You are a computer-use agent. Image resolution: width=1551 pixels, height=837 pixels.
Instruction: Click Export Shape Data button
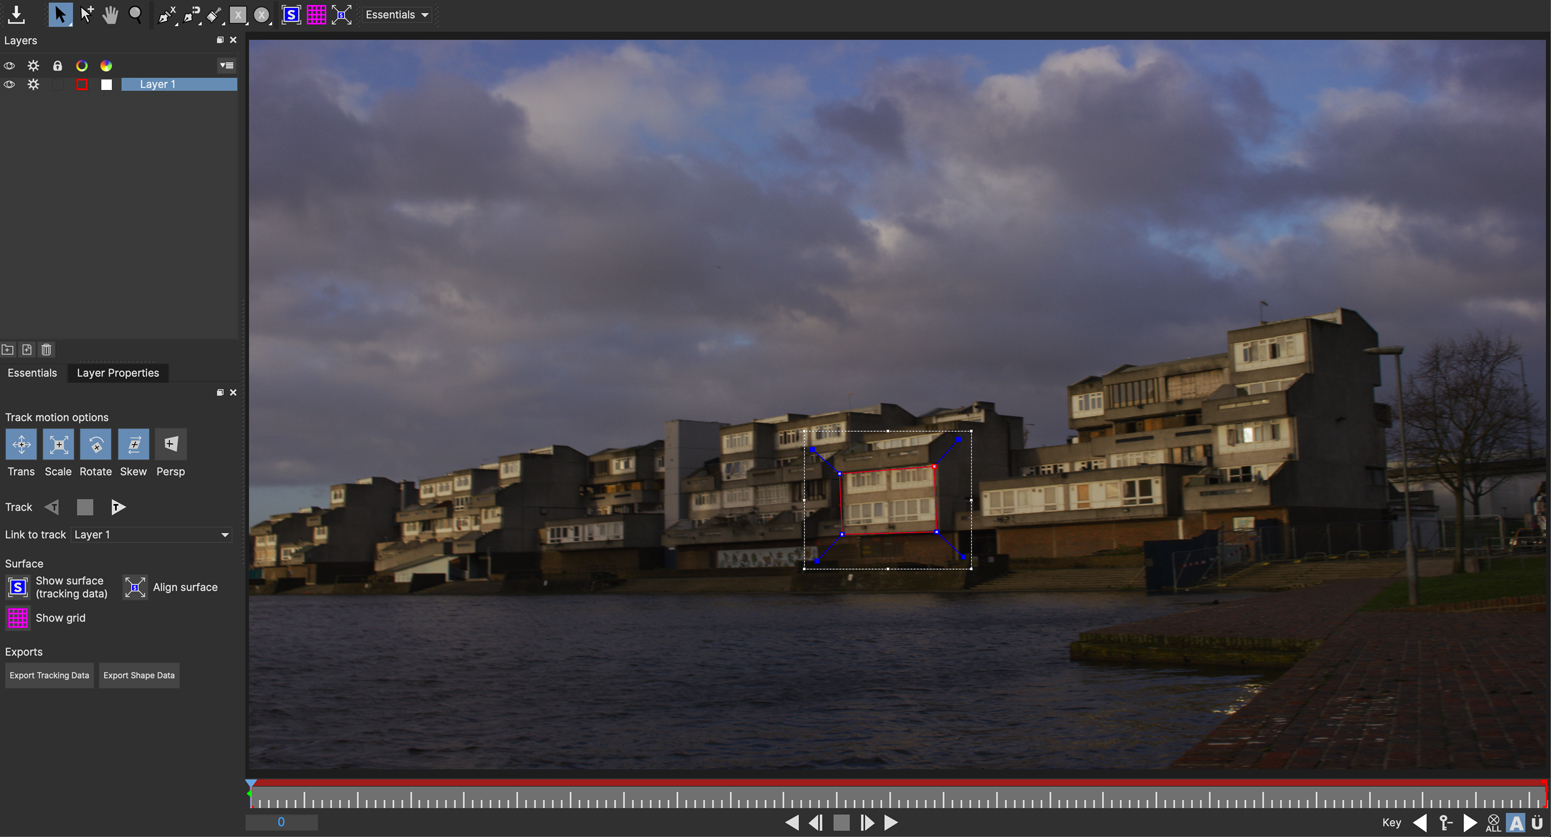139,676
